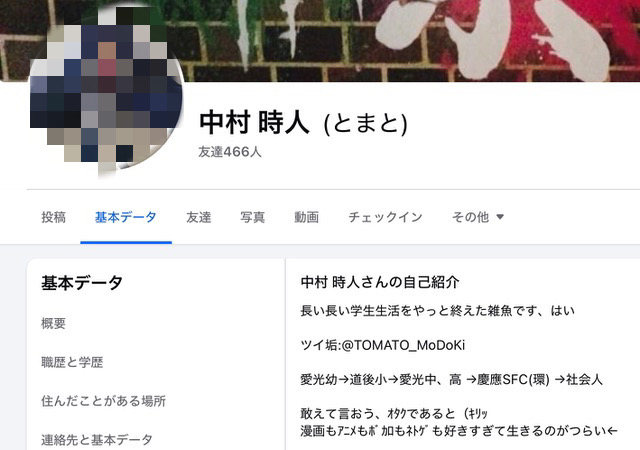Screen dimensions: 640x450
Task: Switch to the 投稿 tab
Action: click(x=53, y=217)
